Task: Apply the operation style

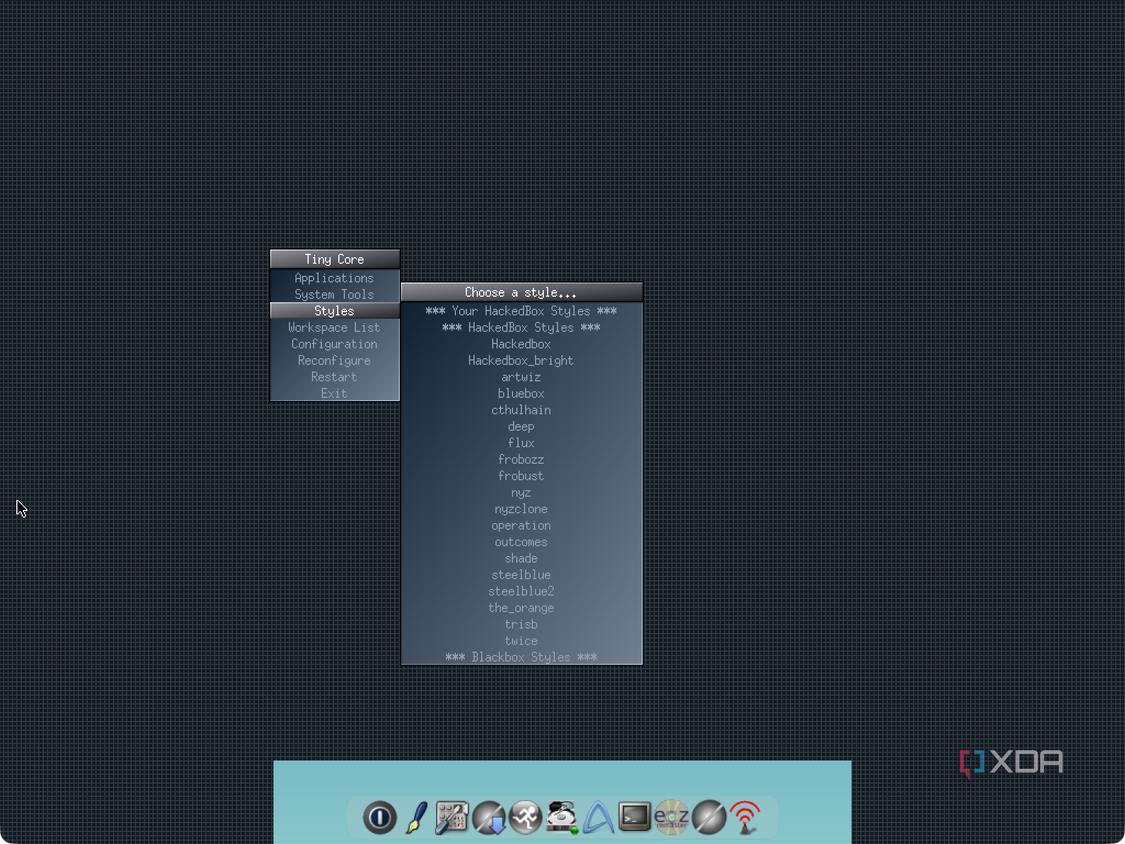Action: coord(522,525)
